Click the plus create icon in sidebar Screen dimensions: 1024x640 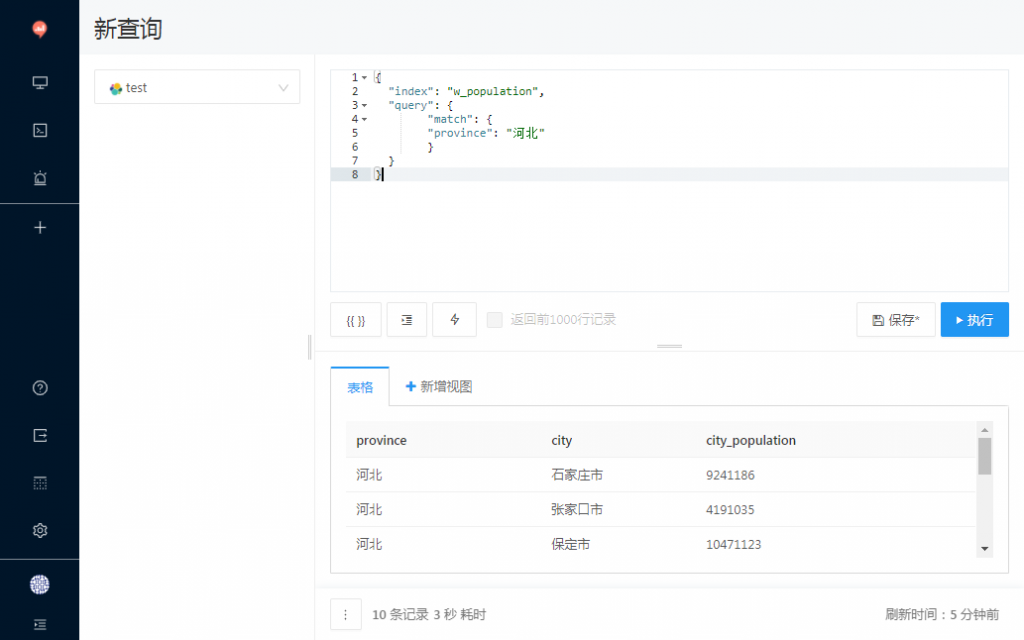(x=40, y=227)
